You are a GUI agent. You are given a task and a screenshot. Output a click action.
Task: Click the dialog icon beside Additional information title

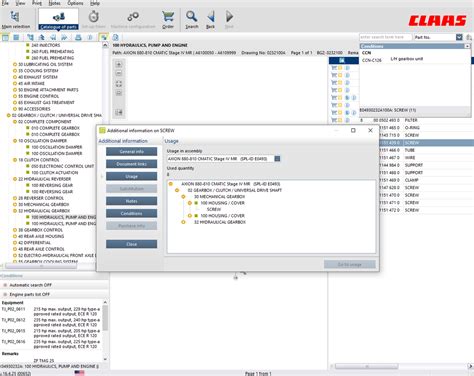(102, 130)
